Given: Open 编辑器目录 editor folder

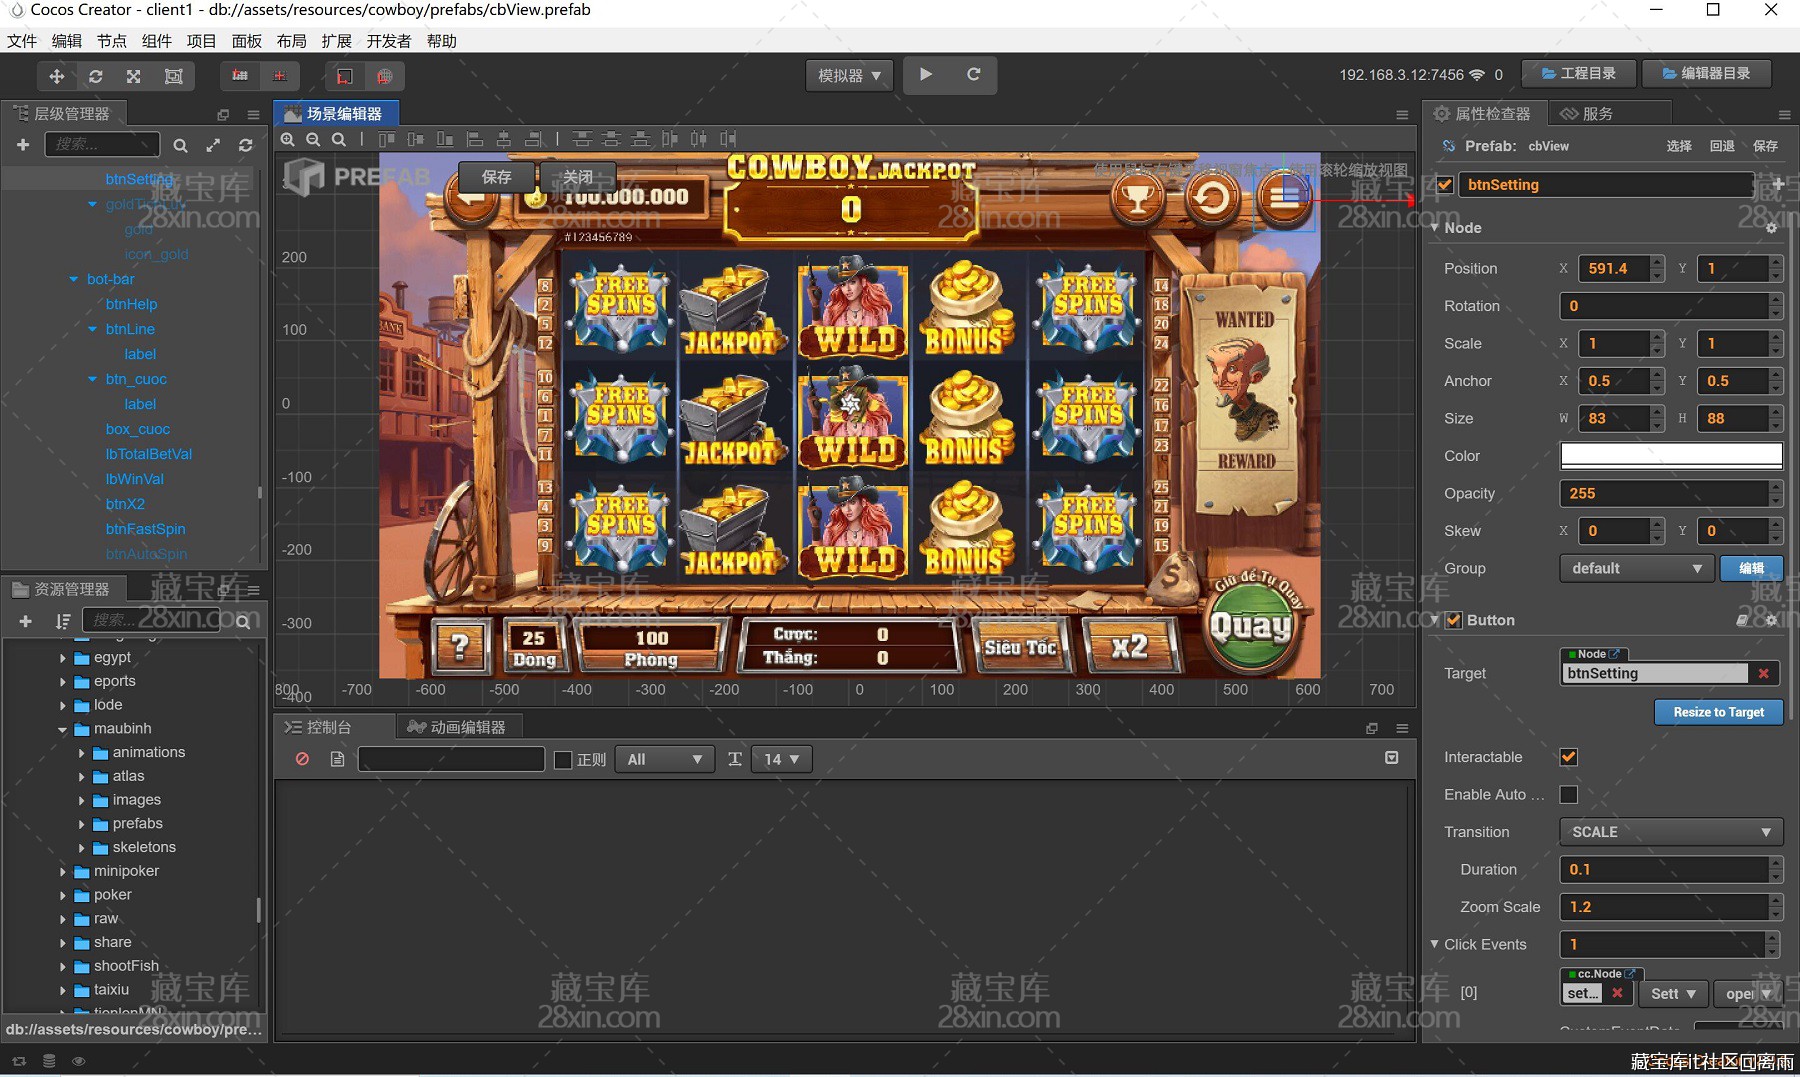Looking at the screenshot, I should point(1706,74).
